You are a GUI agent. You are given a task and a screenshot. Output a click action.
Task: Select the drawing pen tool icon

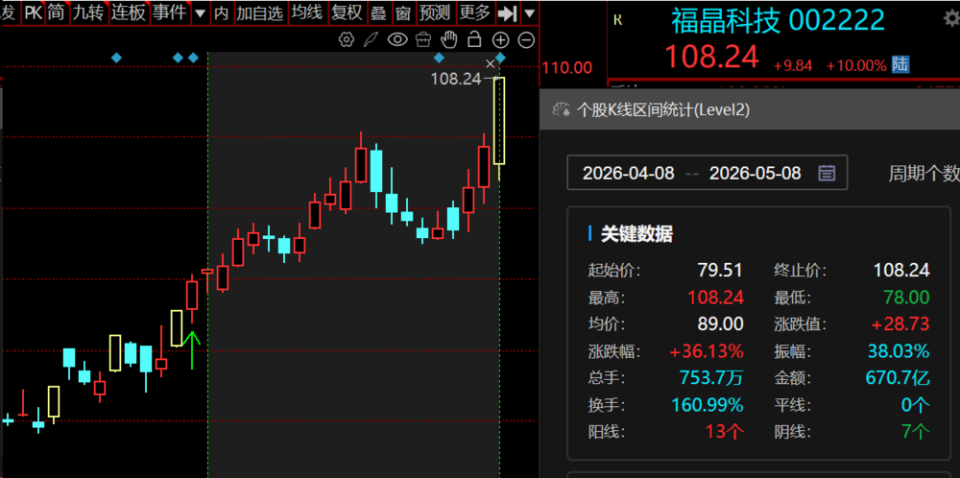coord(371,40)
